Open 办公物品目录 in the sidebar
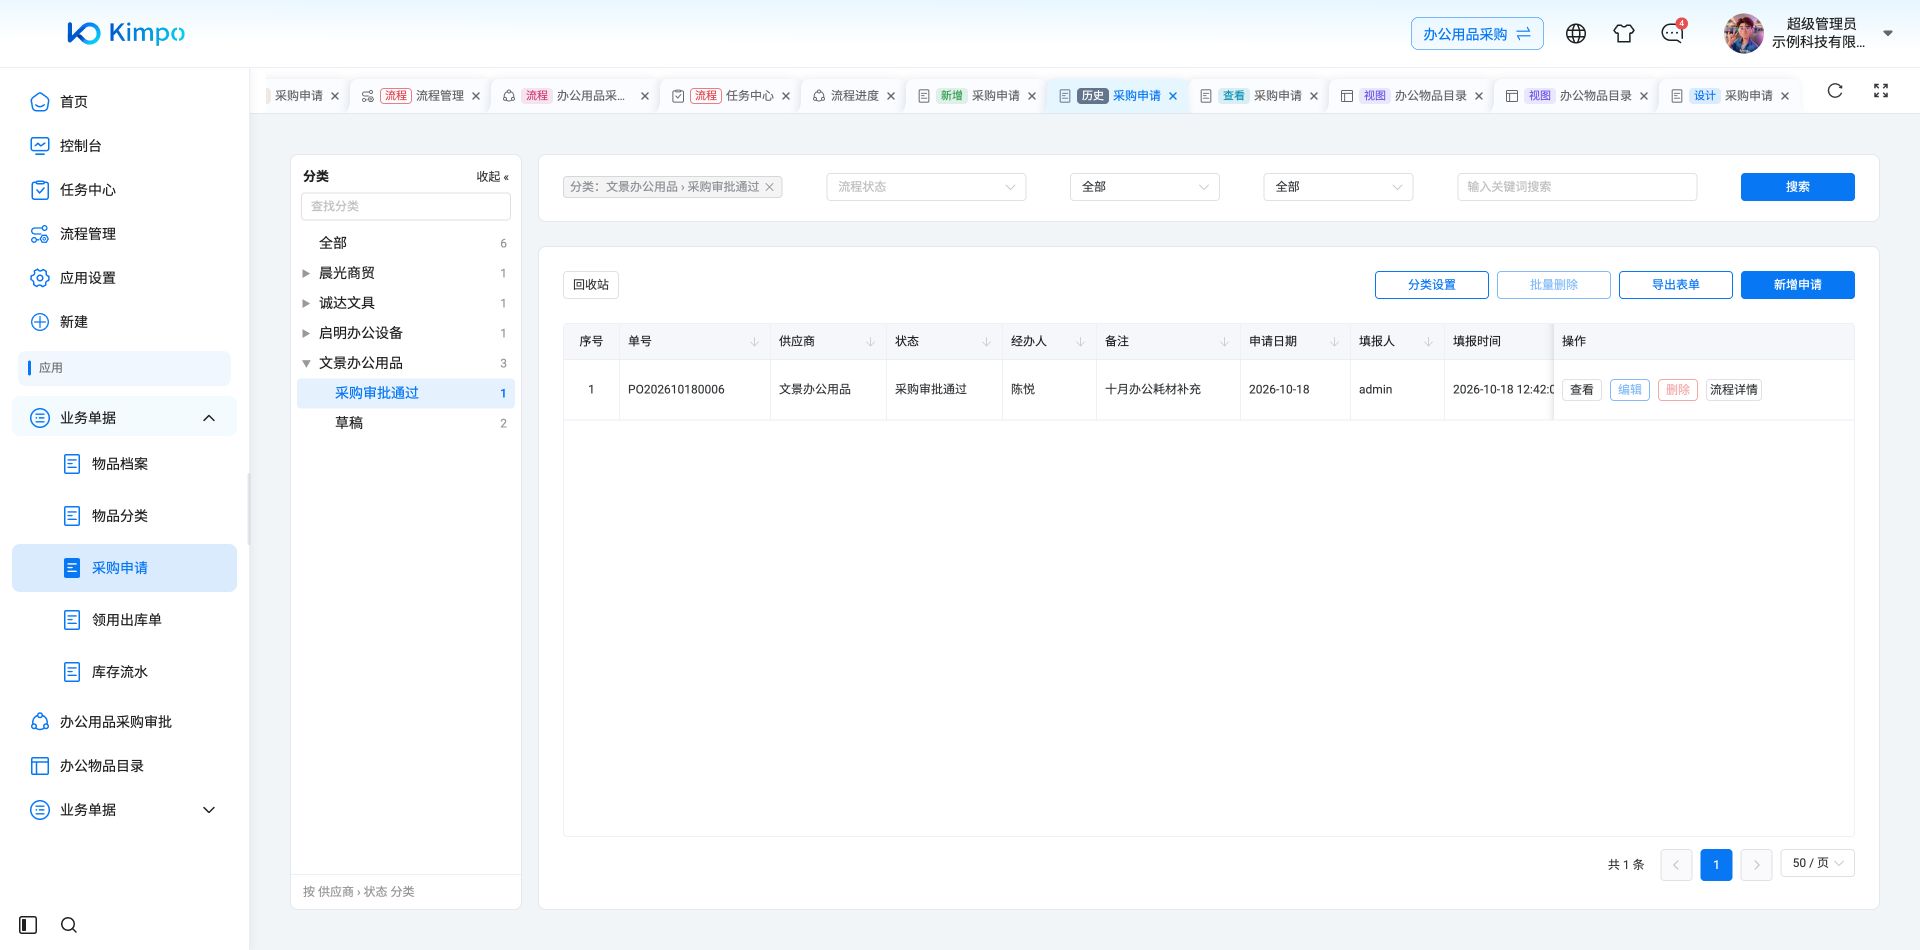Viewport: 1920px width, 950px height. click(102, 766)
